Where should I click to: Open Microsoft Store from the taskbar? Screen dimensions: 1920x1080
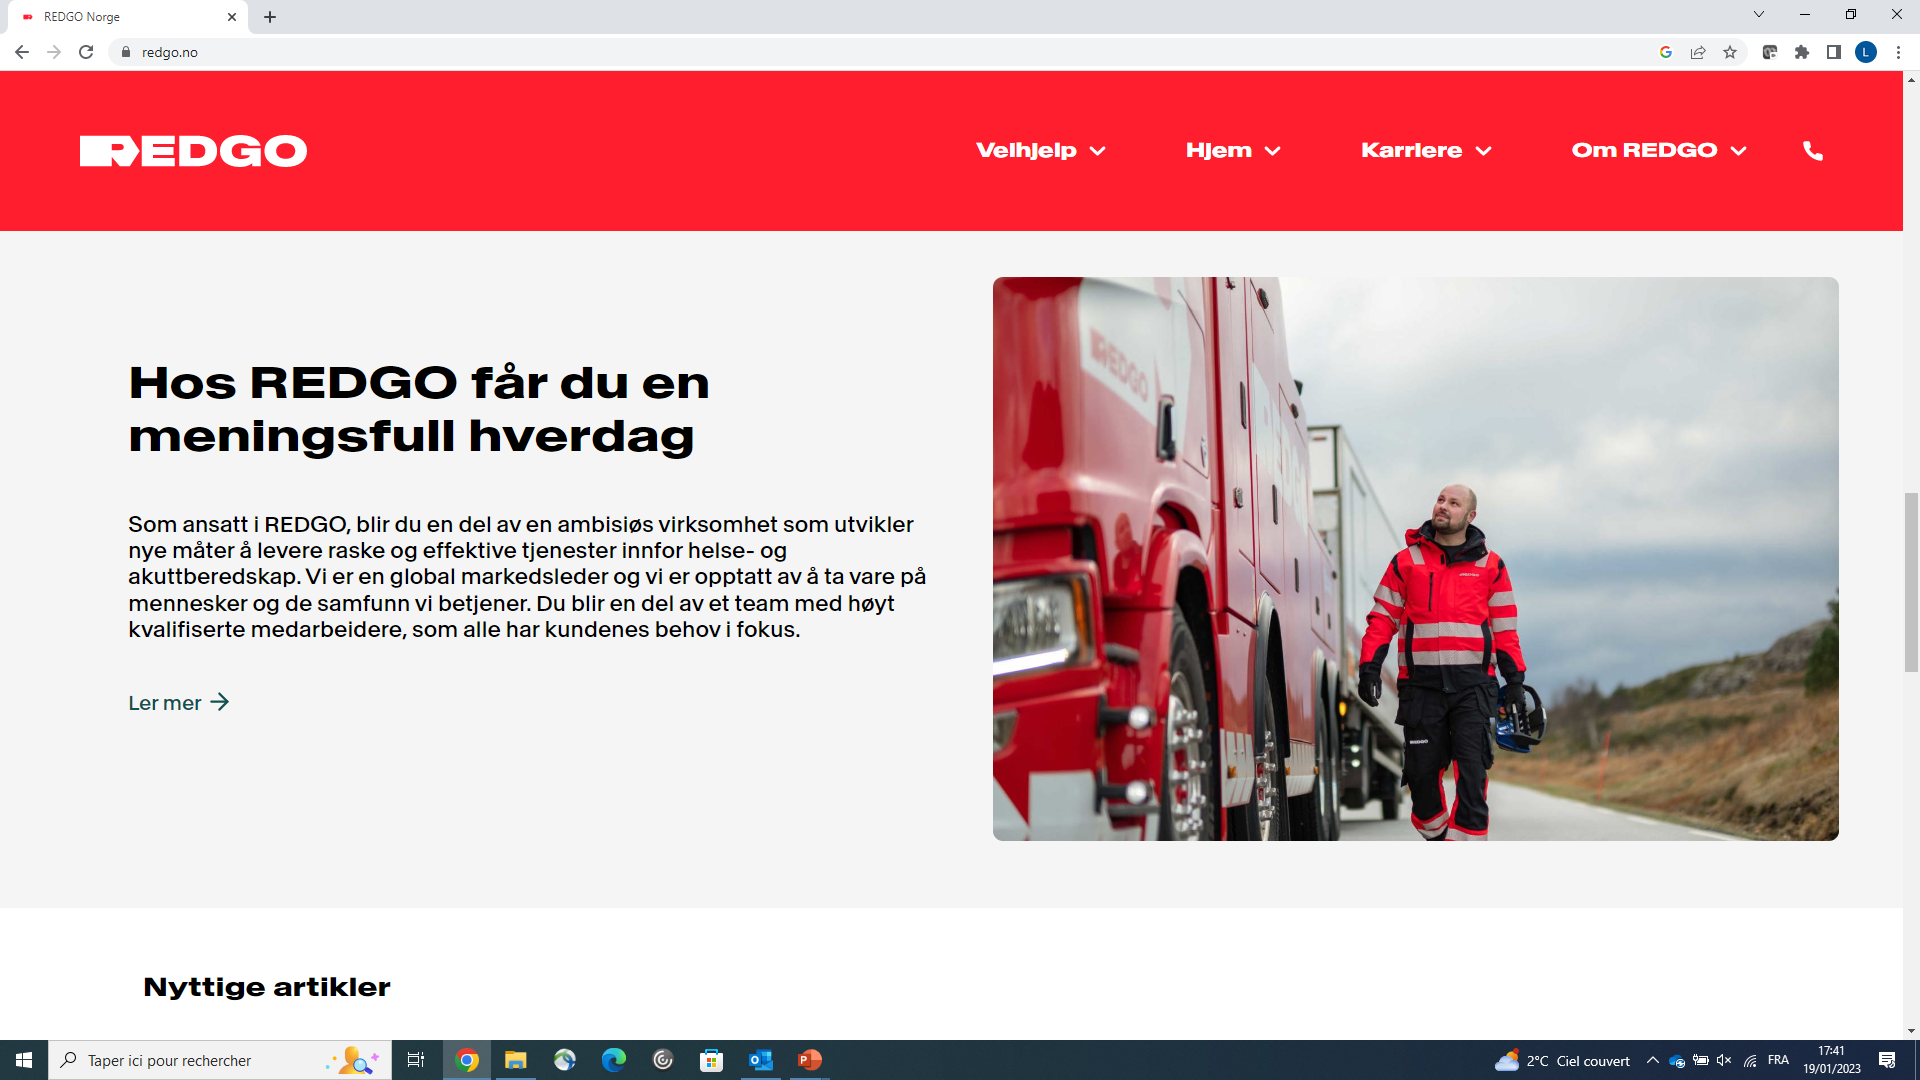[x=712, y=1060]
